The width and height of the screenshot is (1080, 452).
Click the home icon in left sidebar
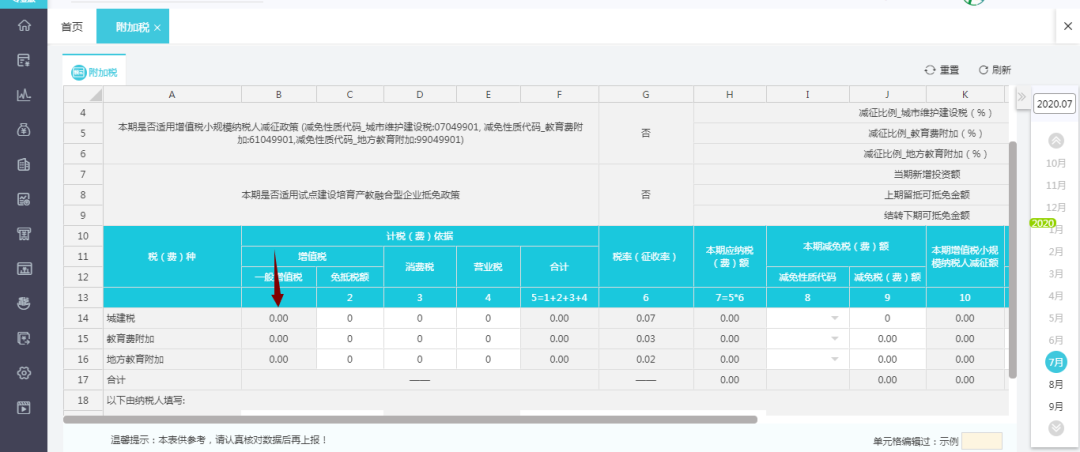coord(23,26)
